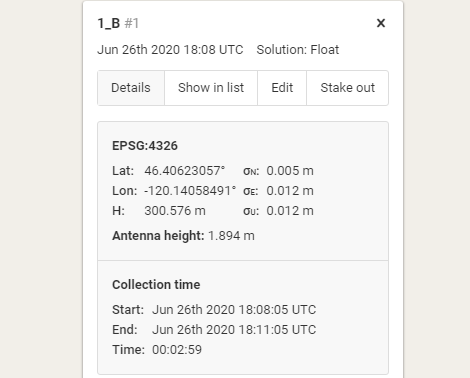The image size is (470, 378).
Task: Select the longitude value -120.14058491°
Action: coord(190,191)
